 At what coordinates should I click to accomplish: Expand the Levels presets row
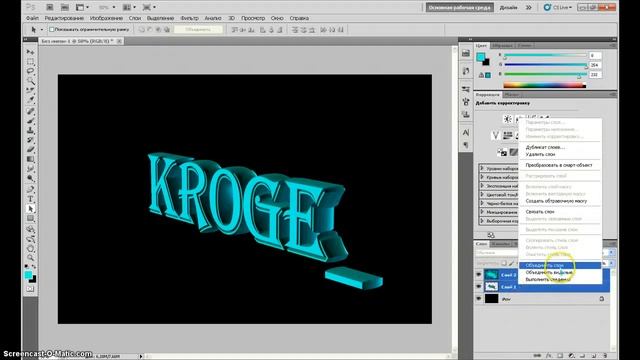tap(482, 168)
